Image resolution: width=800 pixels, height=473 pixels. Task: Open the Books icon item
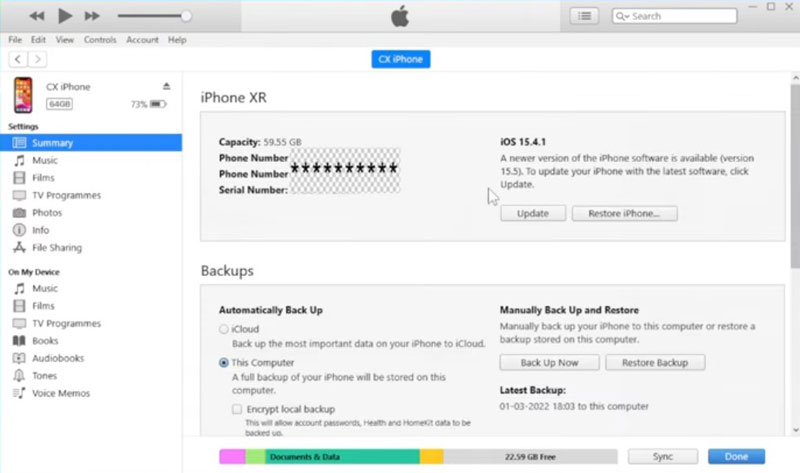(19, 341)
